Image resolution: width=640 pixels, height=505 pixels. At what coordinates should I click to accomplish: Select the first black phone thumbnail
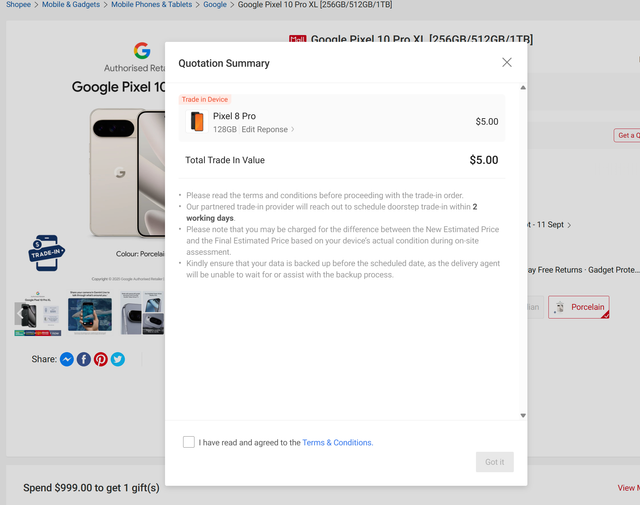point(38,313)
